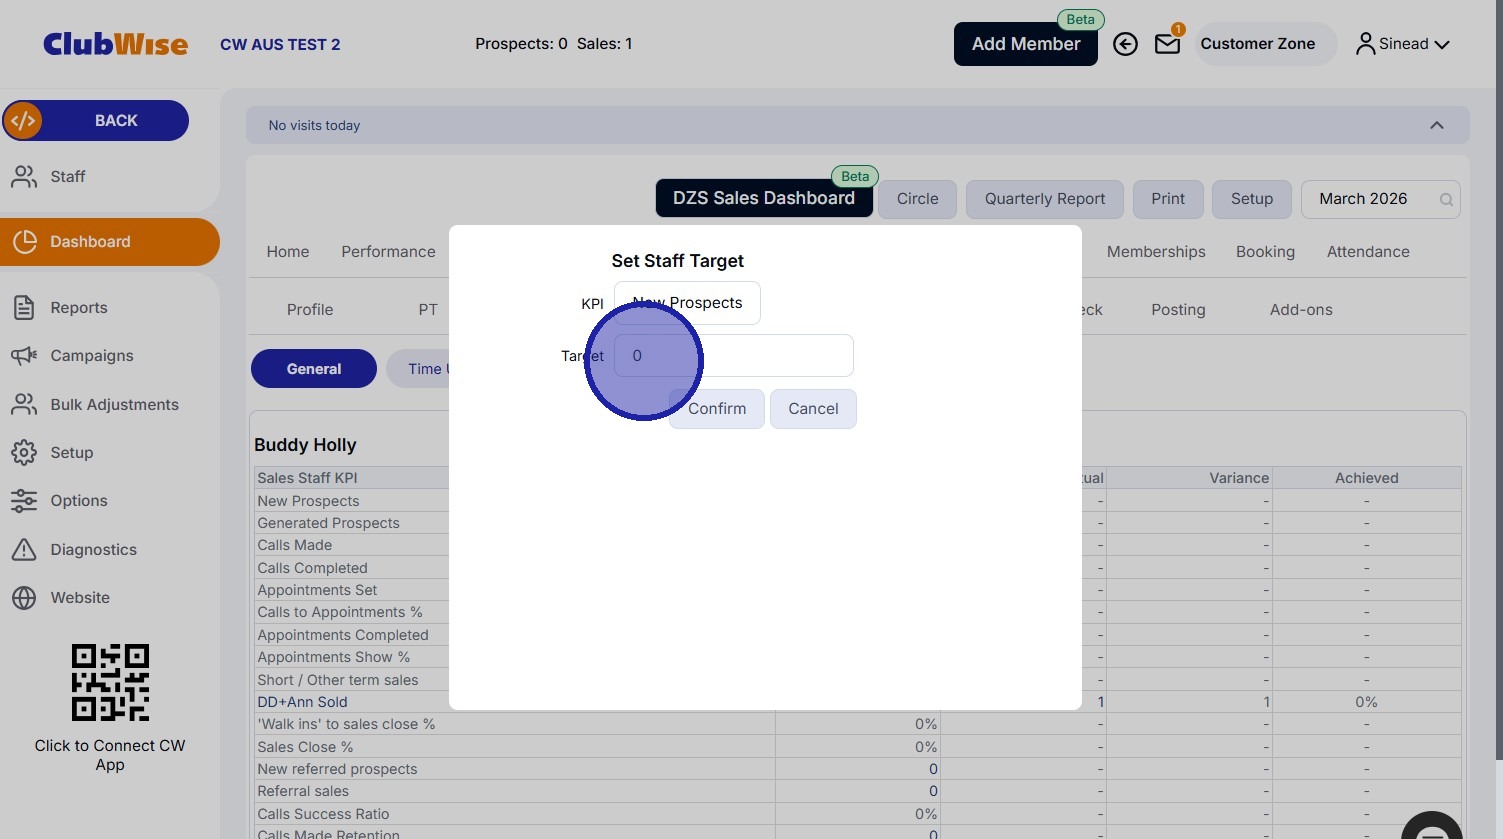Select the General pill toggle
The height and width of the screenshot is (839, 1503).
click(314, 369)
